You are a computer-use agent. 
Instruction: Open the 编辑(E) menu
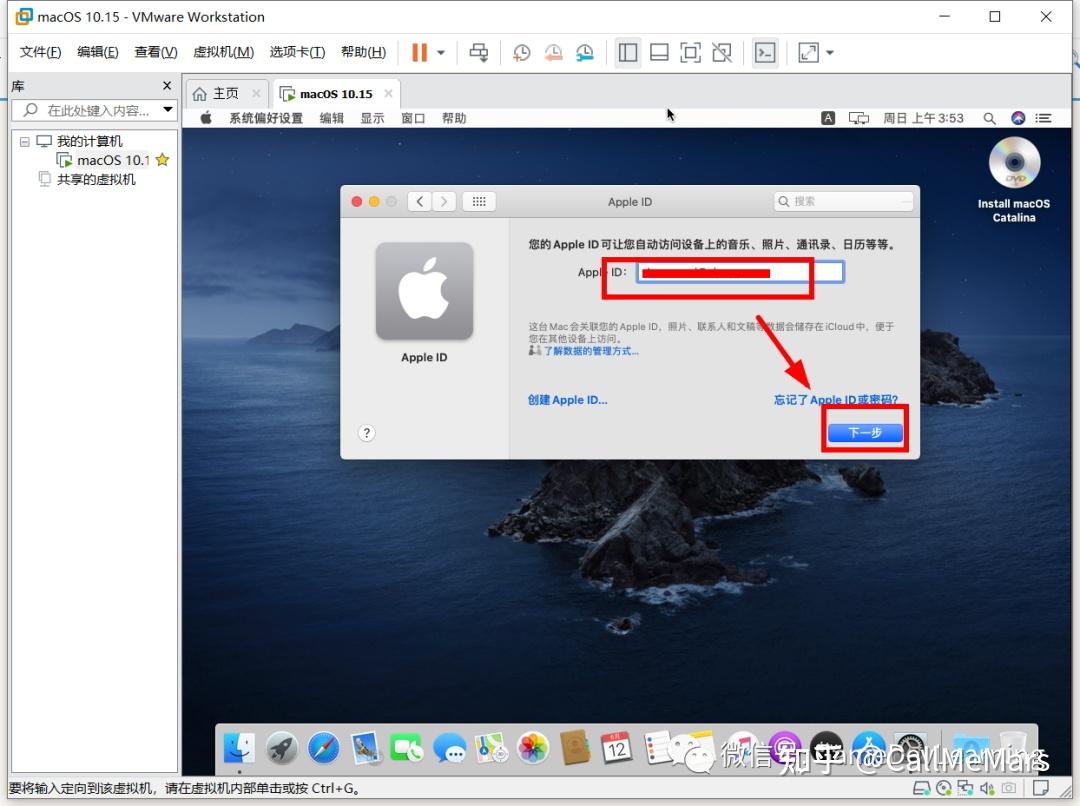pos(97,52)
